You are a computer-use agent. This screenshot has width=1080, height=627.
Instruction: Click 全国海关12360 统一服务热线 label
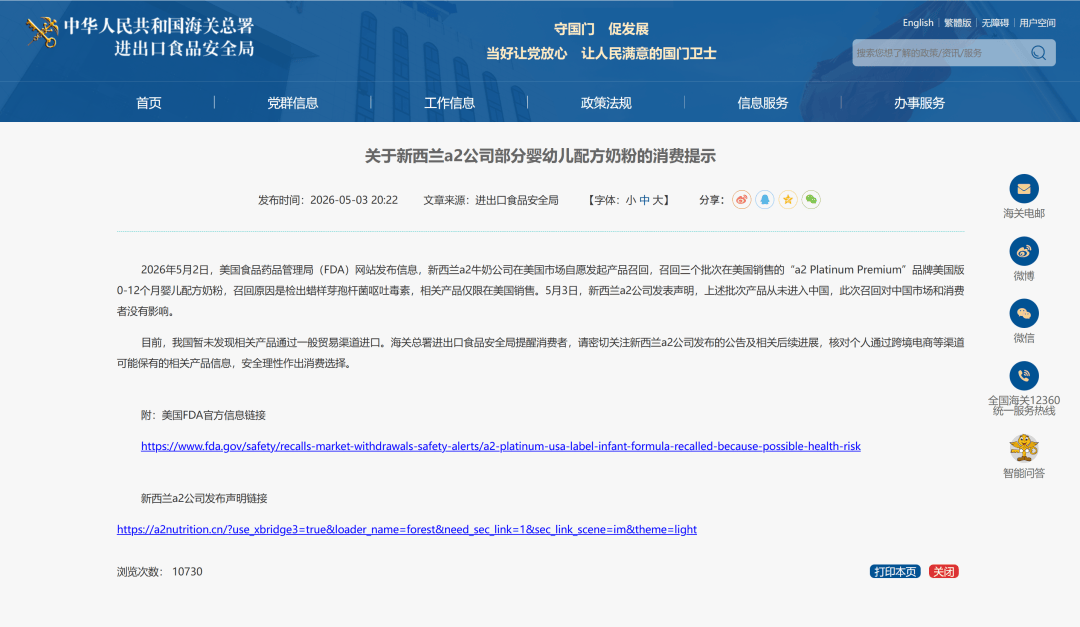(1024, 405)
